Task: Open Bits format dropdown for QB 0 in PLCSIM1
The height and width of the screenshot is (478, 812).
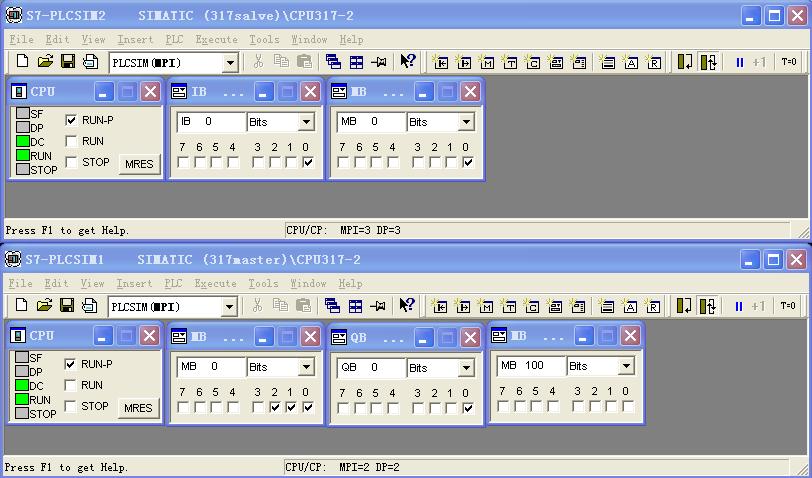Action: coord(466,368)
